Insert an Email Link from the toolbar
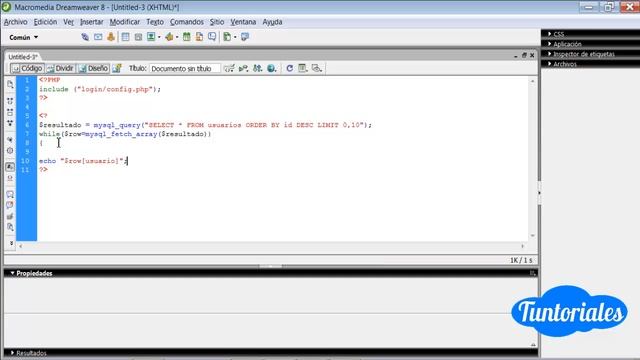Screen dimensions: 640x360 coord(98,37)
